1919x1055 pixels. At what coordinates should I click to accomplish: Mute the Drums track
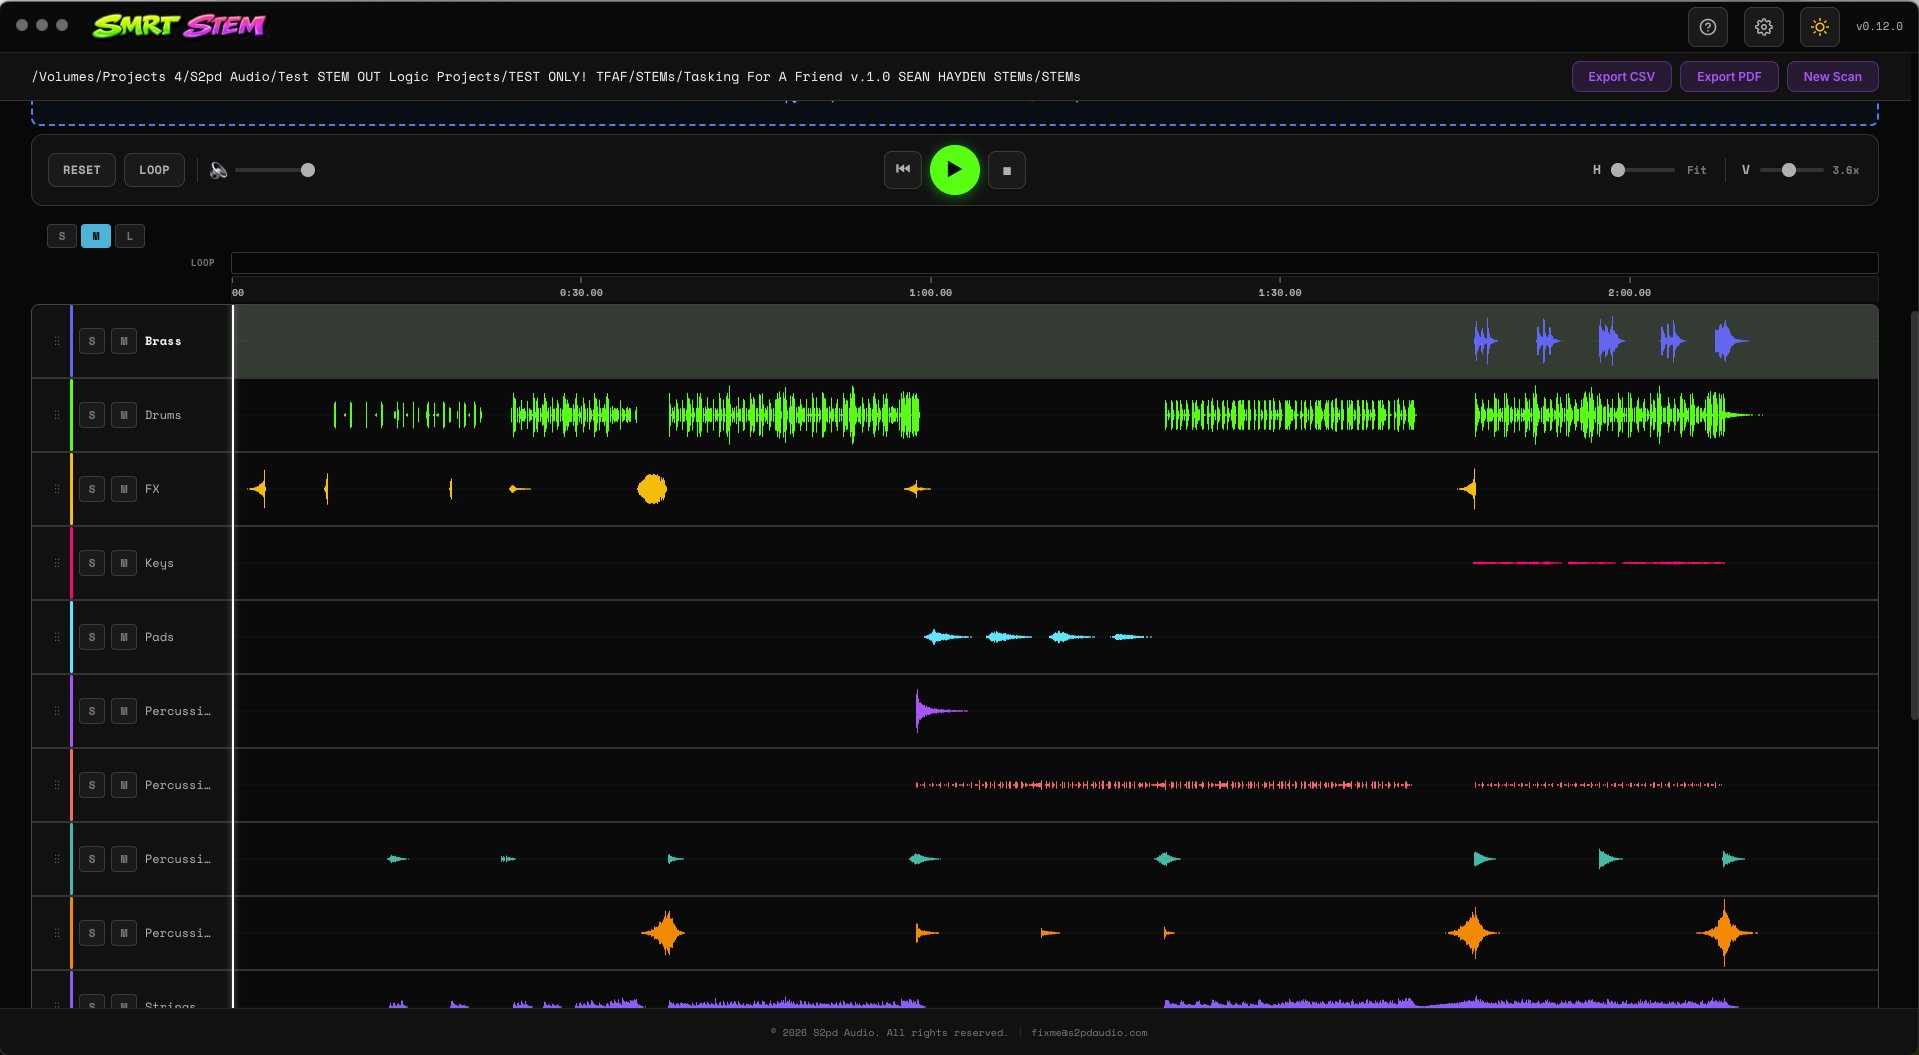(x=123, y=414)
